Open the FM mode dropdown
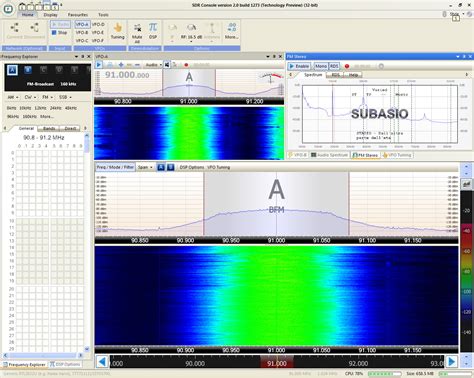Screen dimensions: 474x378 (47, 97)
